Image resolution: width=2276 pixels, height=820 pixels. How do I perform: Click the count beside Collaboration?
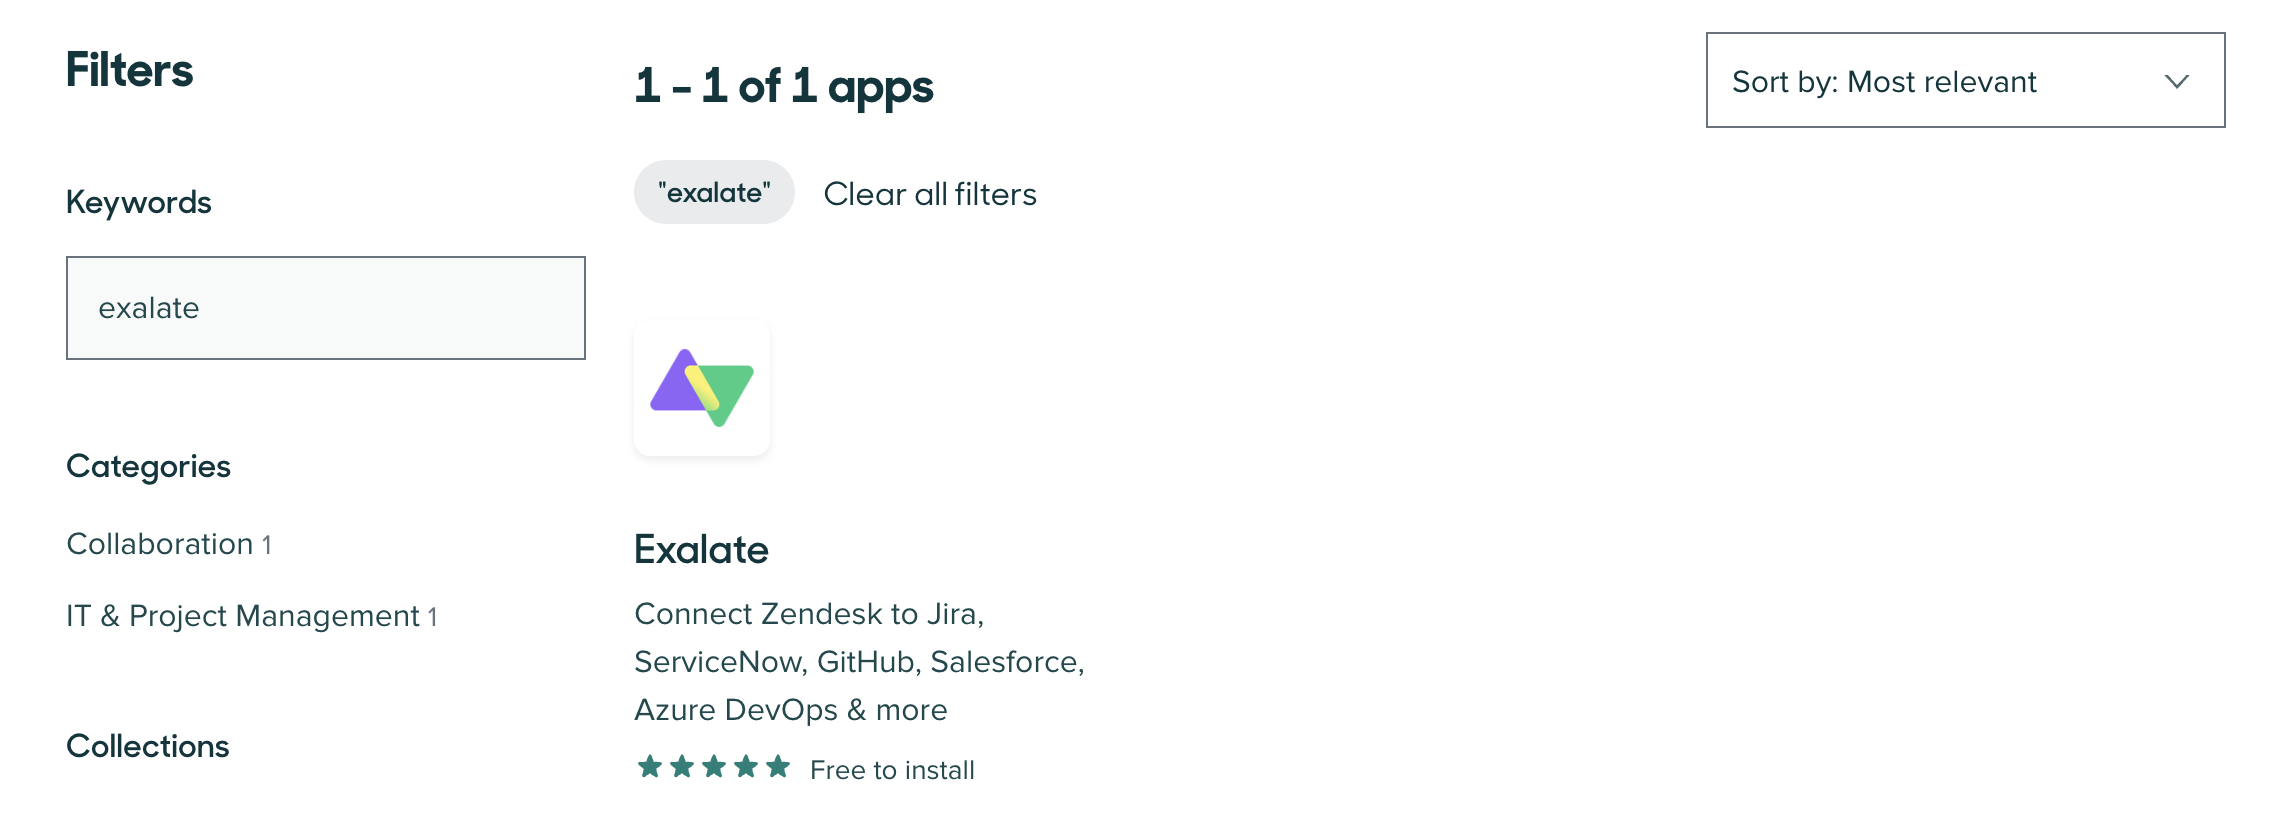point(267,545)
